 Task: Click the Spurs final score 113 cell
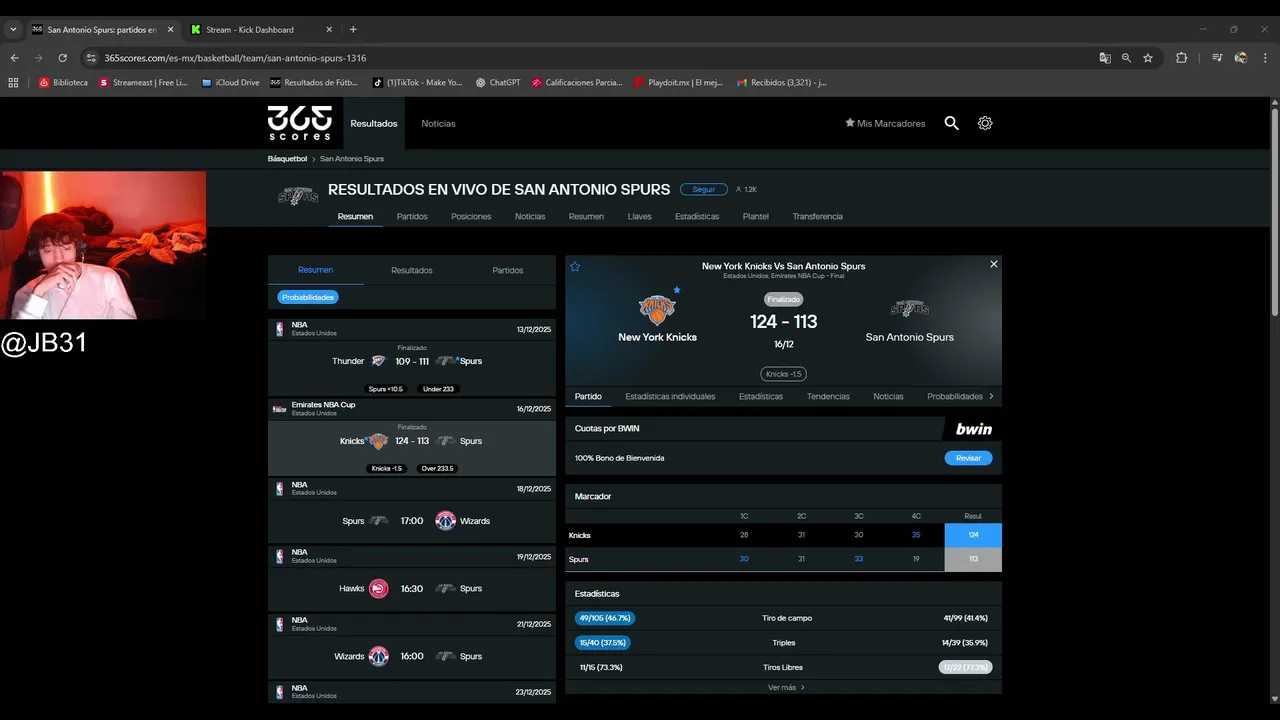(973, 559)
